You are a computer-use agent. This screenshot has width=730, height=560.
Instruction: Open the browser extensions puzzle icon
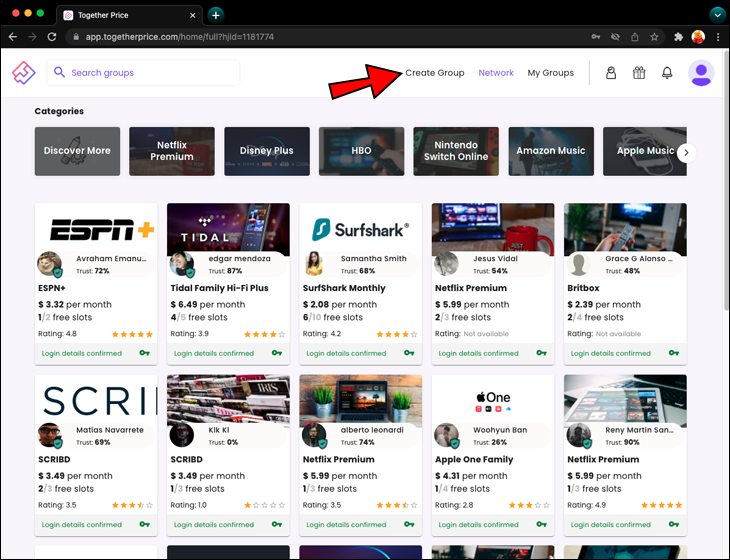(x=678, y=37)
